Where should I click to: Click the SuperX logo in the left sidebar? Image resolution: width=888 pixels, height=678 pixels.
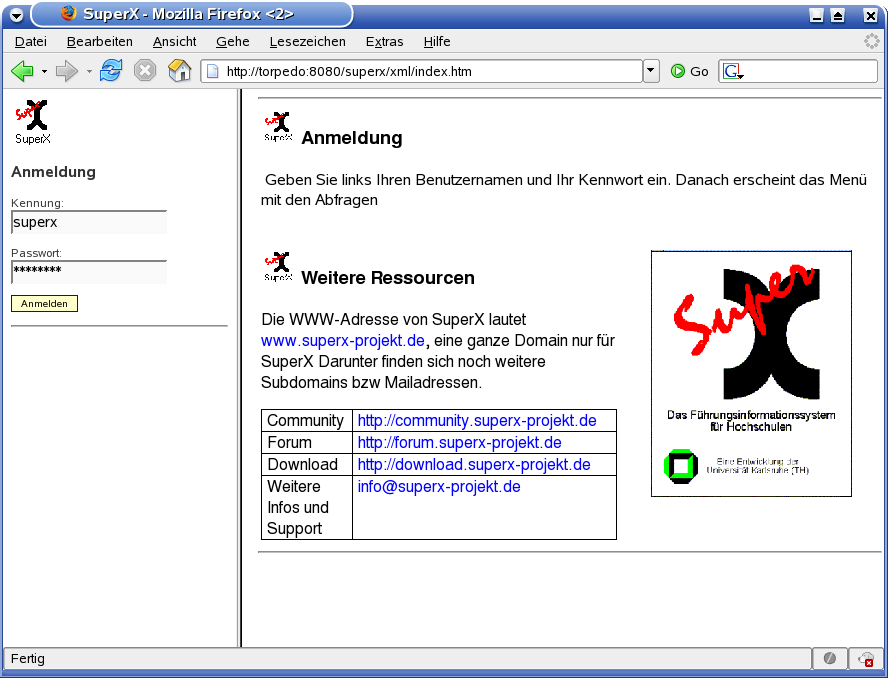pos(33,122)
